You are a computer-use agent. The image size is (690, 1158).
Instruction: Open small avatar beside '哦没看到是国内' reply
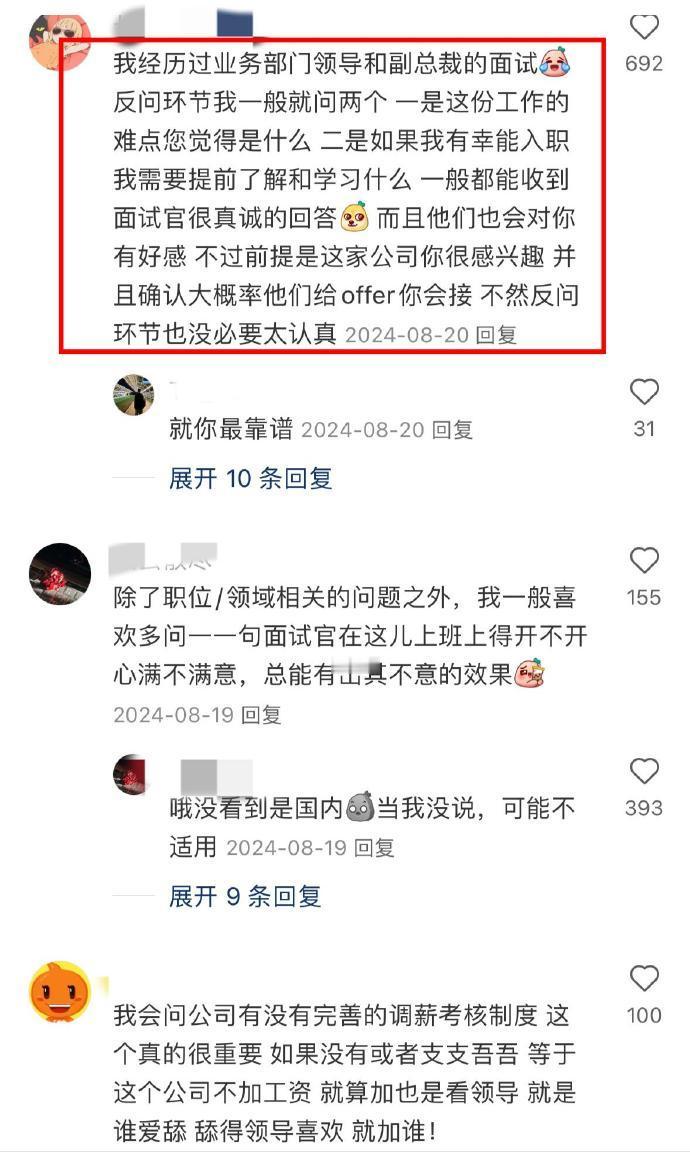(x=134, y=775)
